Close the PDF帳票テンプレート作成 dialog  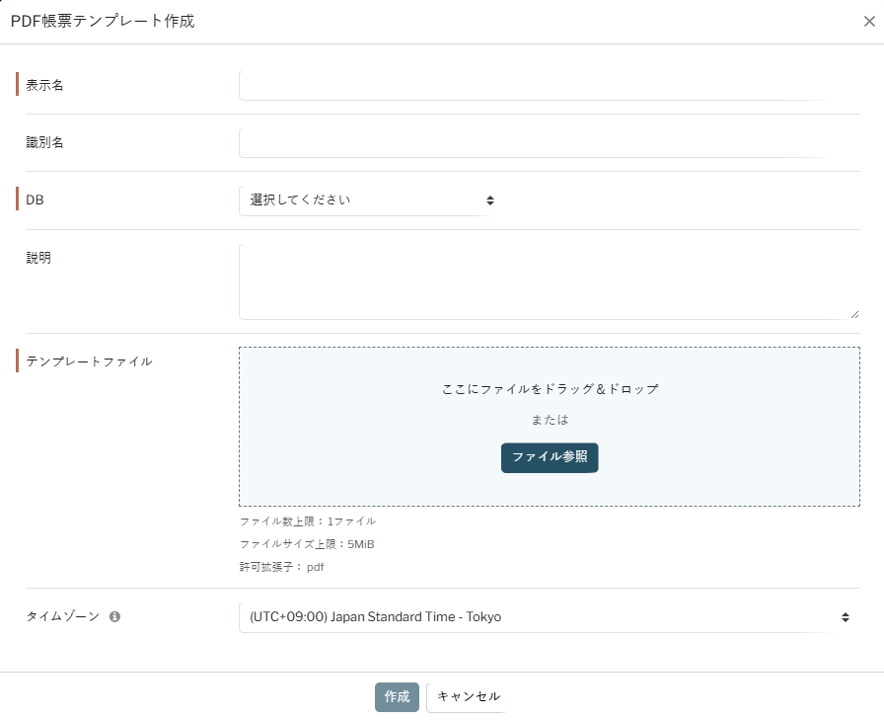pyautogui.click(x=869, y=22)
